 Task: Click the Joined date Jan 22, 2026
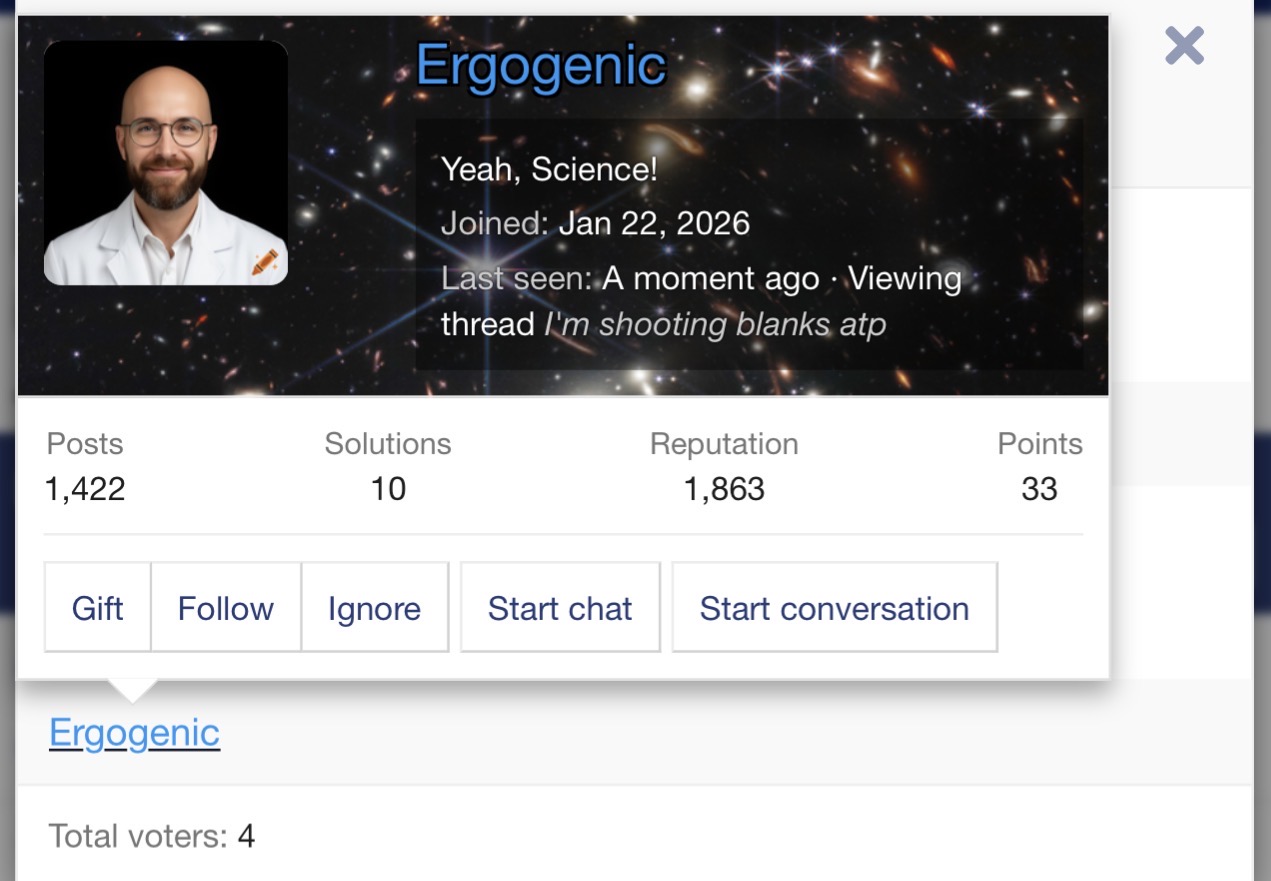point(654,223)
